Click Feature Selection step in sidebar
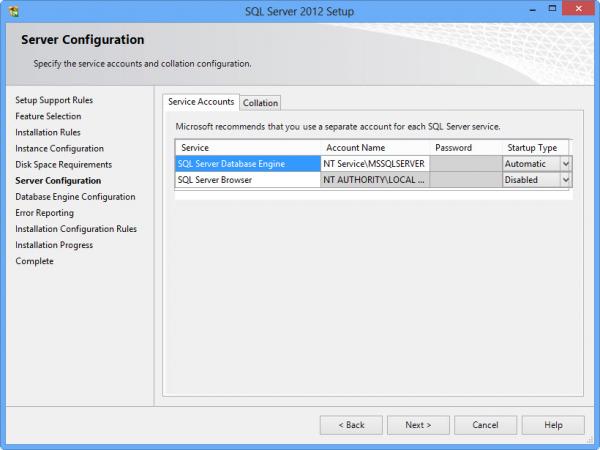Image resolution: width=600 pixels, height=450 pixels. [x=48, y=116]
